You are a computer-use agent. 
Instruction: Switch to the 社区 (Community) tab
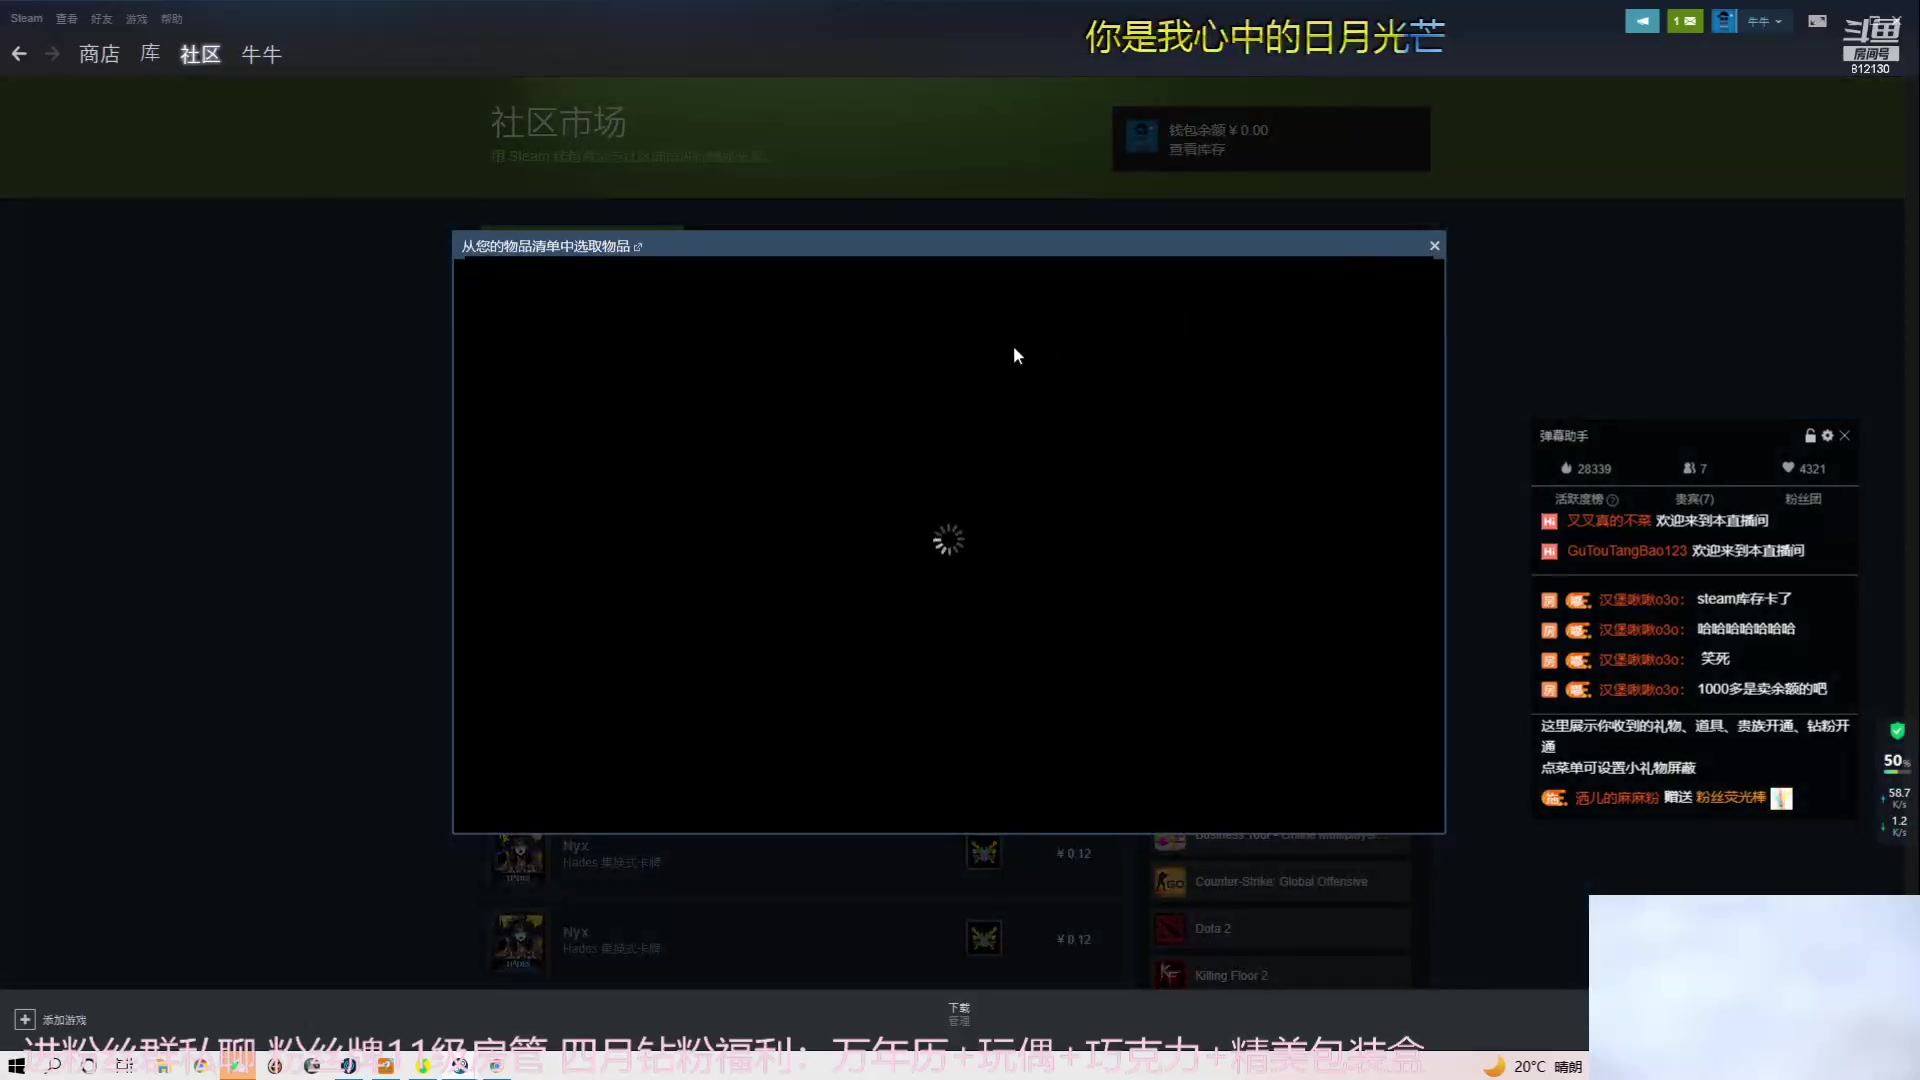pyautogui.click(x=200, y=54)
